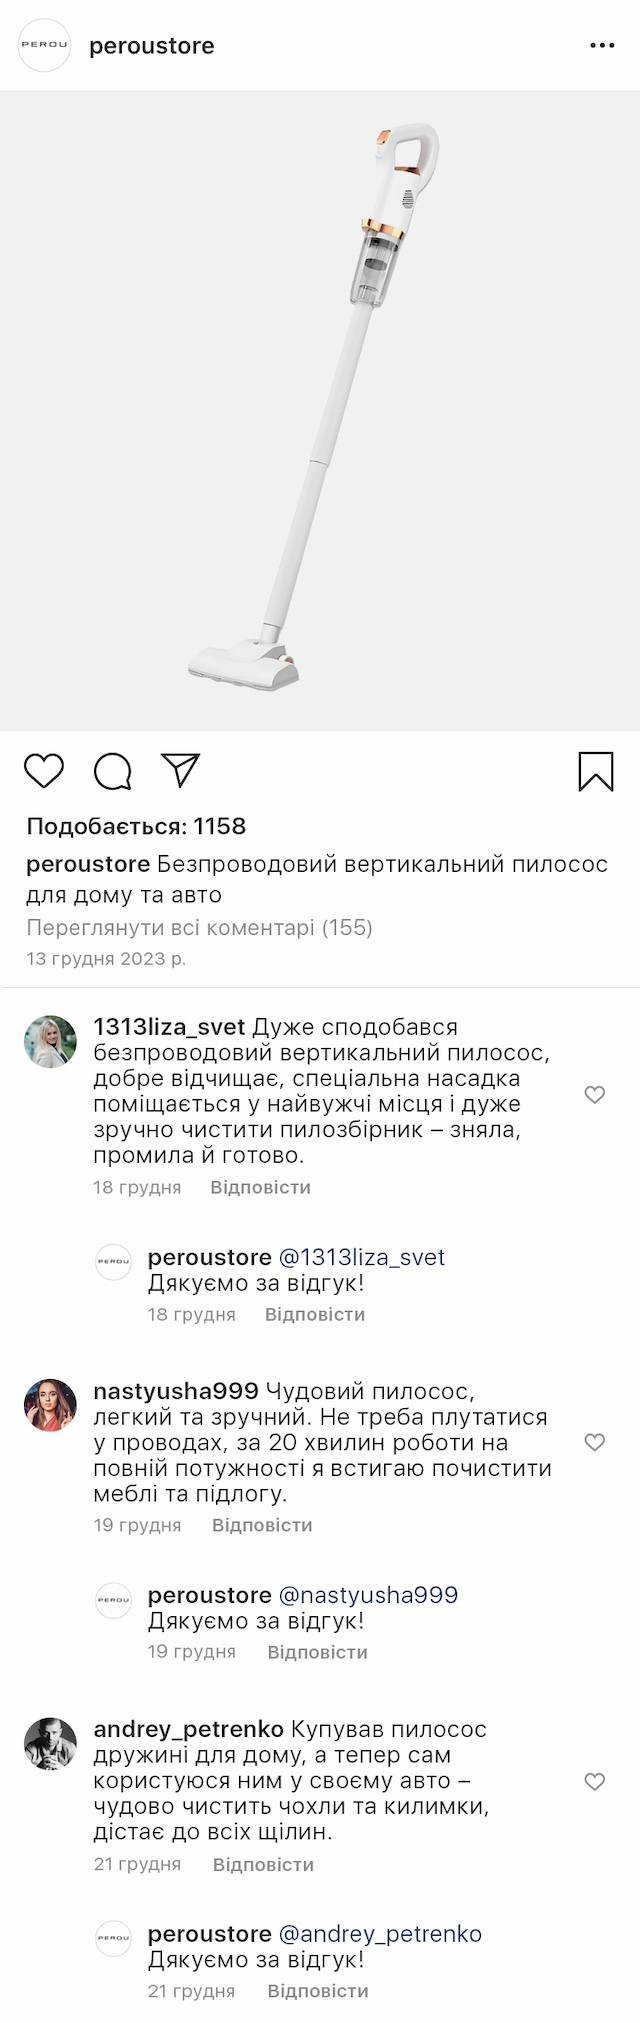Image resolution: width=640 pixels, height=2023 pixels.
Task: Open peroustore username in post header
Action: (x=152, y=46)
